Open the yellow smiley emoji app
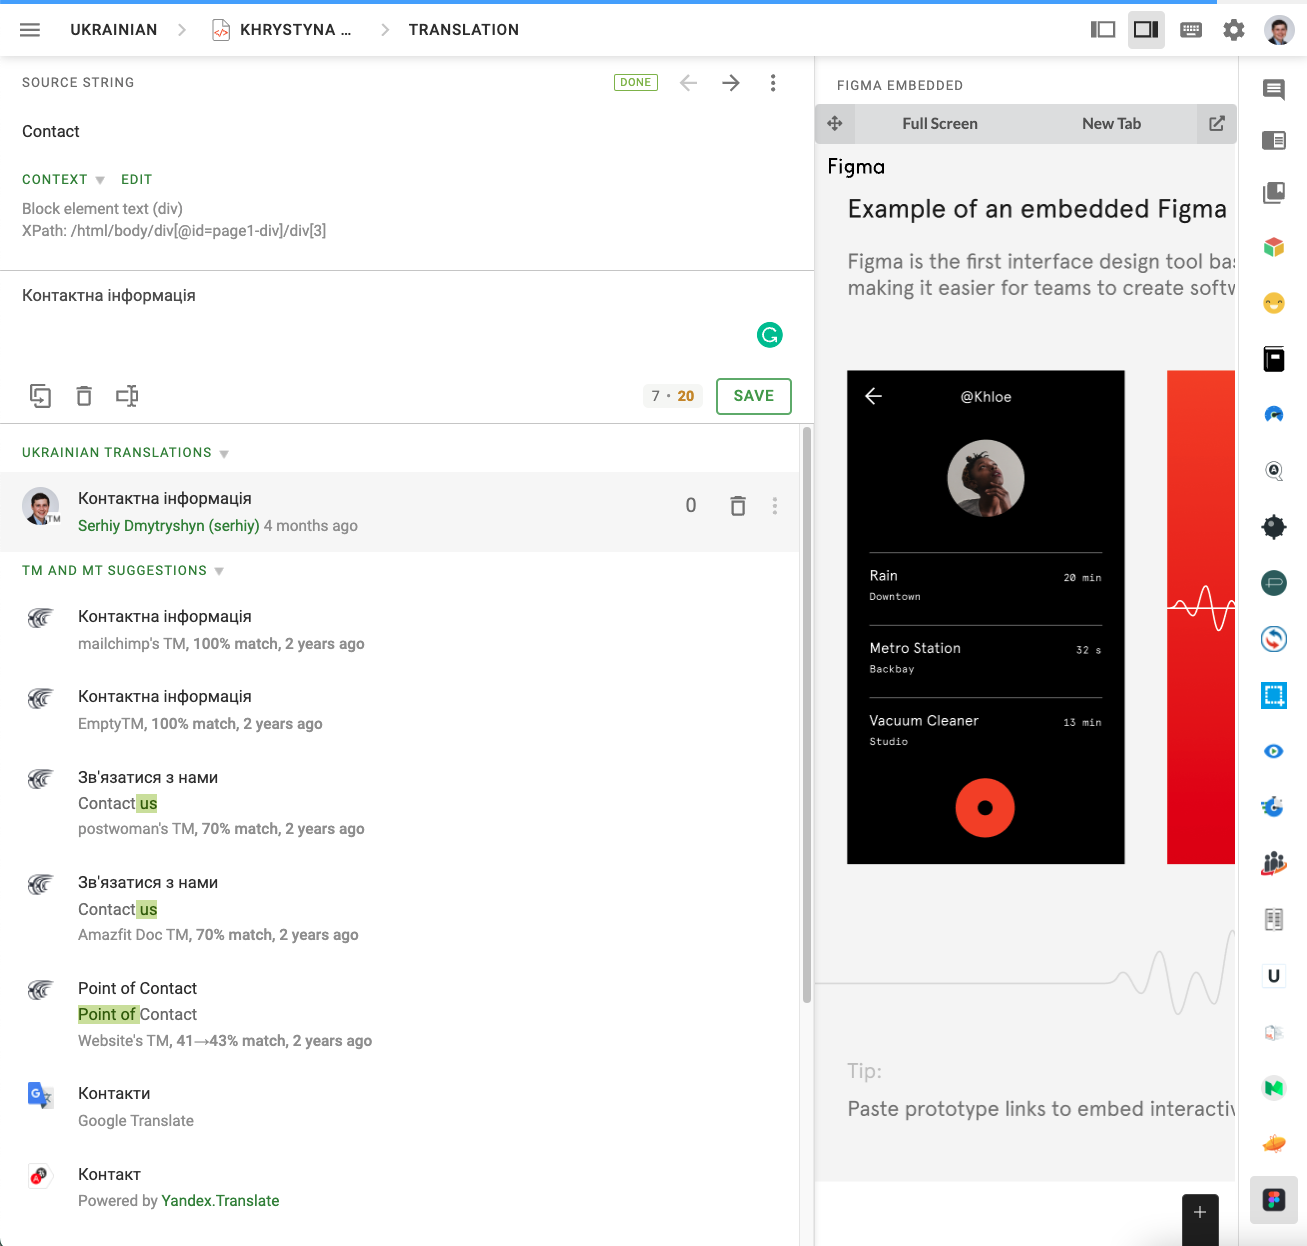This screenshot has height=1246, width=1307. click(1274, 303)
